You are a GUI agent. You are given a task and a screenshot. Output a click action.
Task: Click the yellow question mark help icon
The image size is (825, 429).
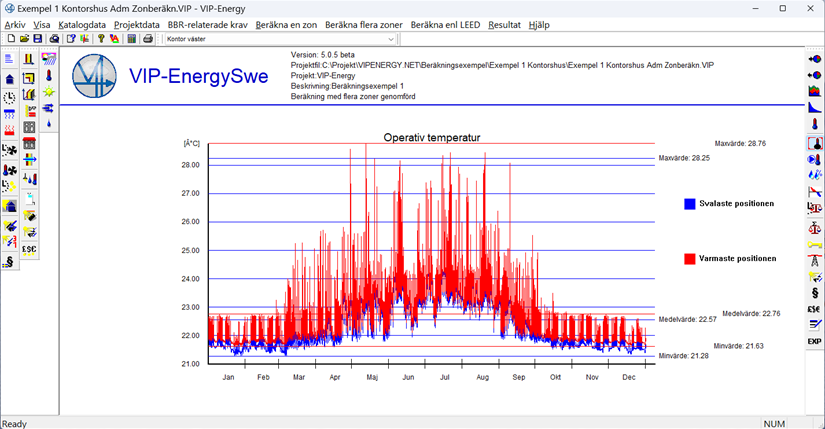pos(101,39)
